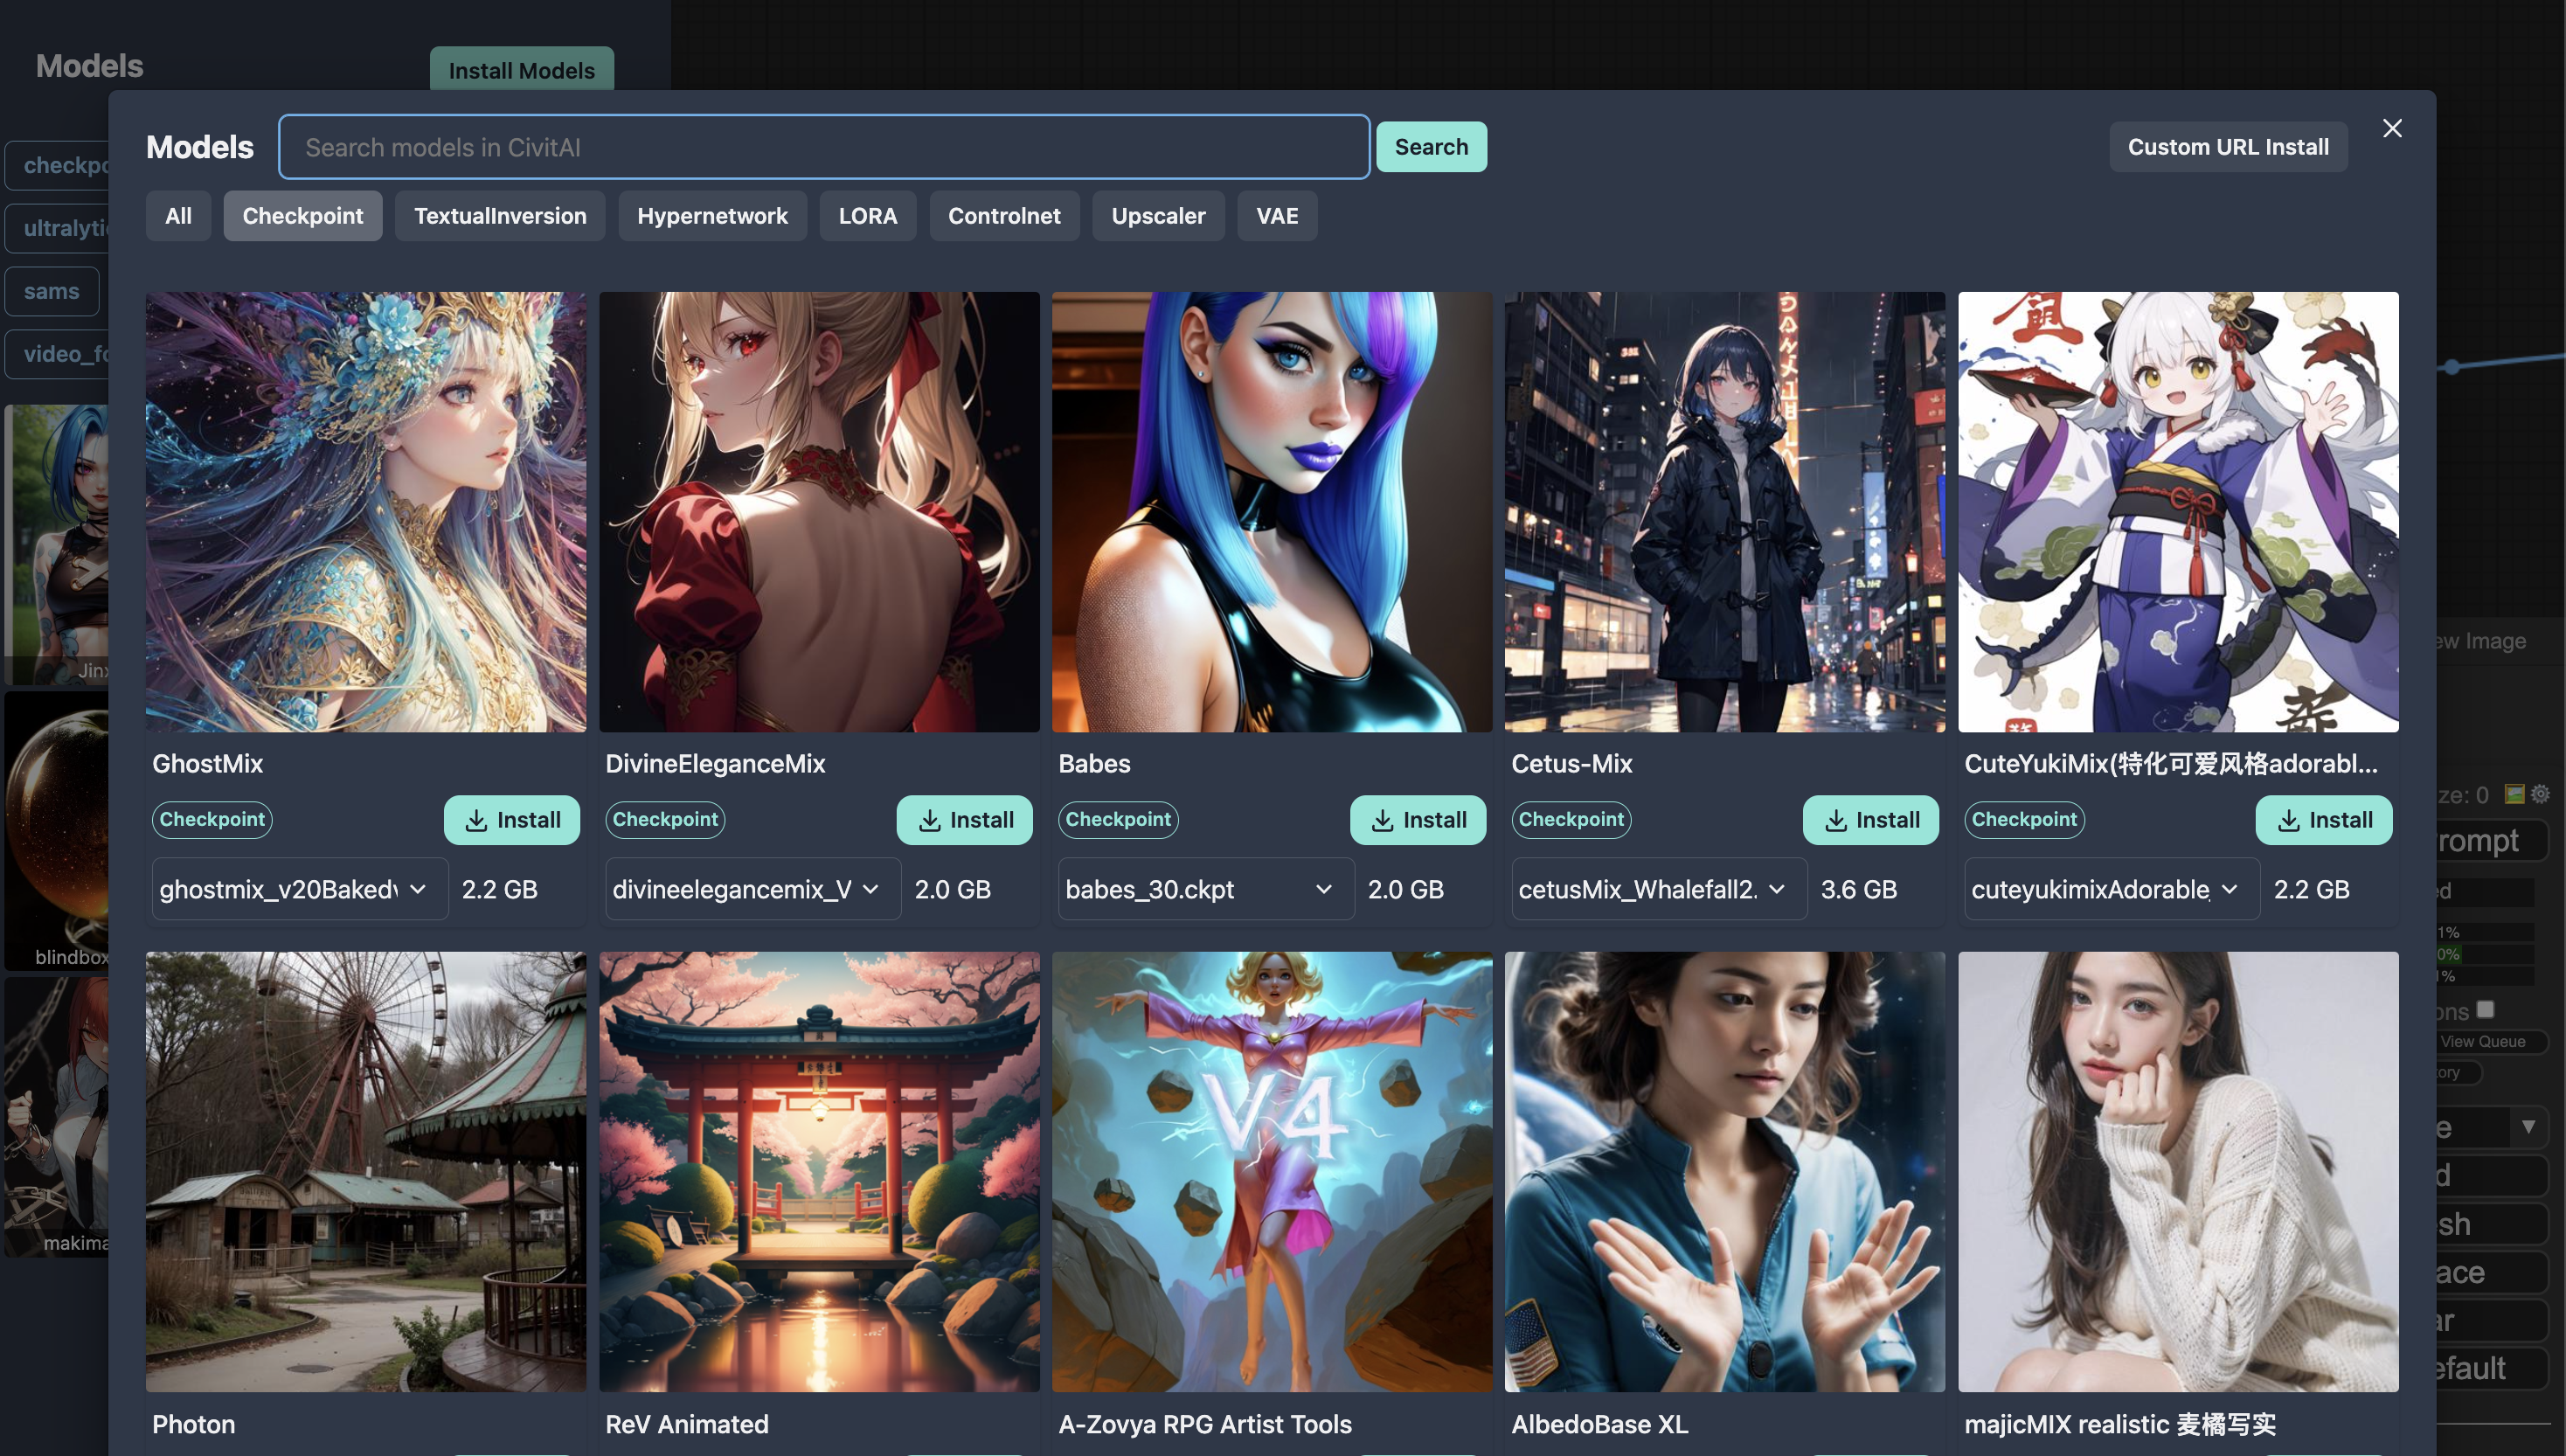Close the Models dialog with X
Image resolution: width=2566 pixels, height=1456 pixels.
click(x=2391, y=128)
